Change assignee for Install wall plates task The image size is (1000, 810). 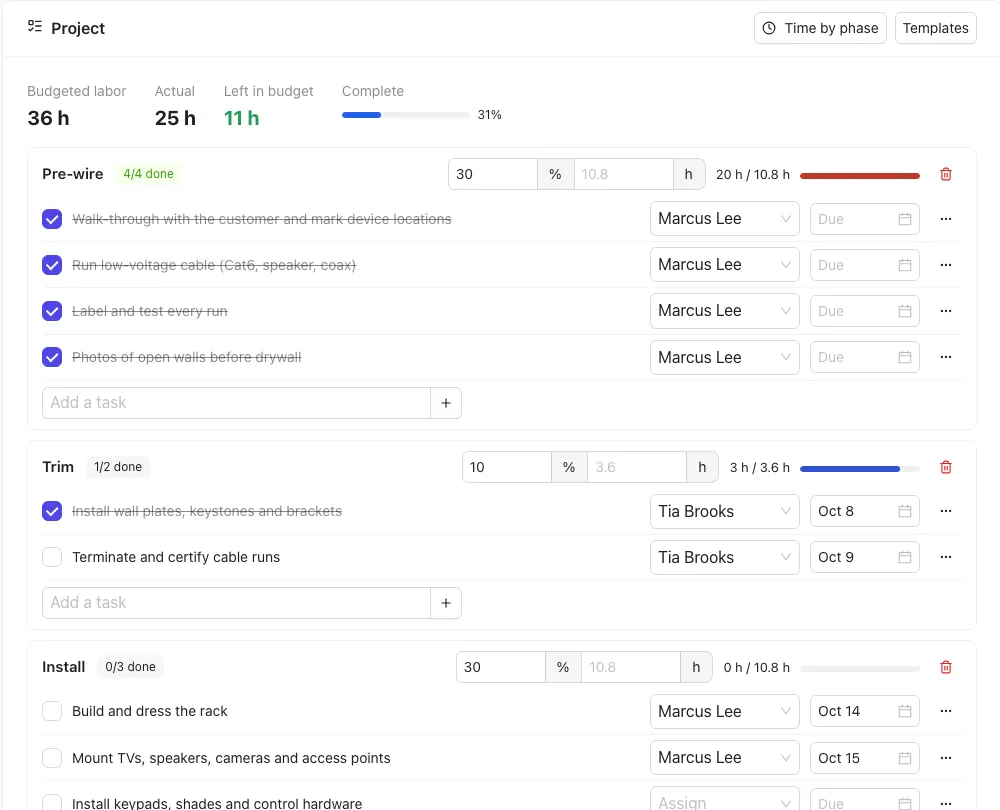click(724, 511)
